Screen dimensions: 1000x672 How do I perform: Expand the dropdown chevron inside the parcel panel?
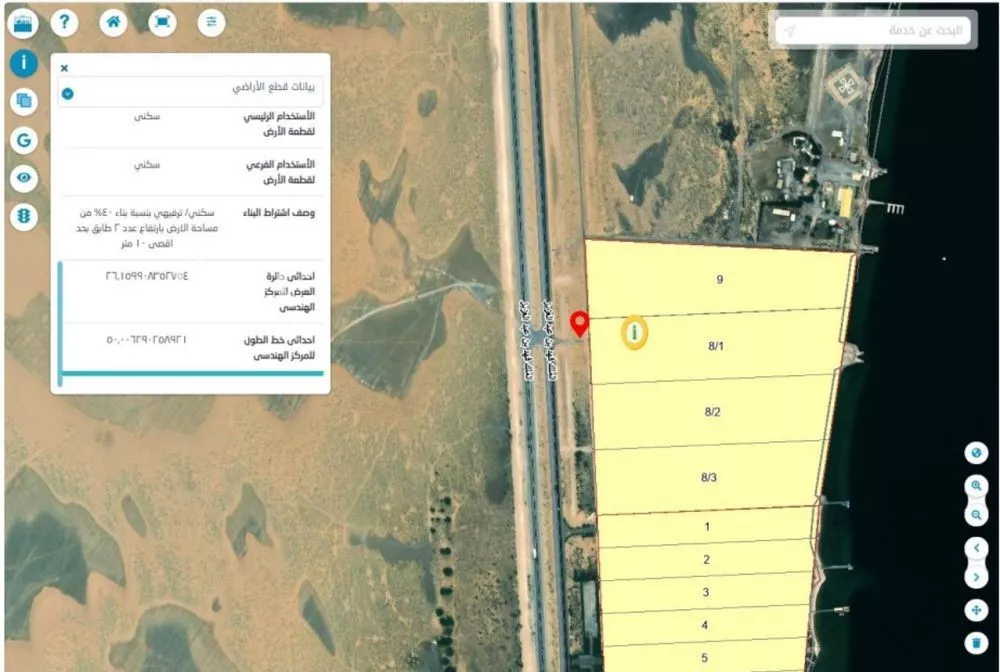(67, 94)
